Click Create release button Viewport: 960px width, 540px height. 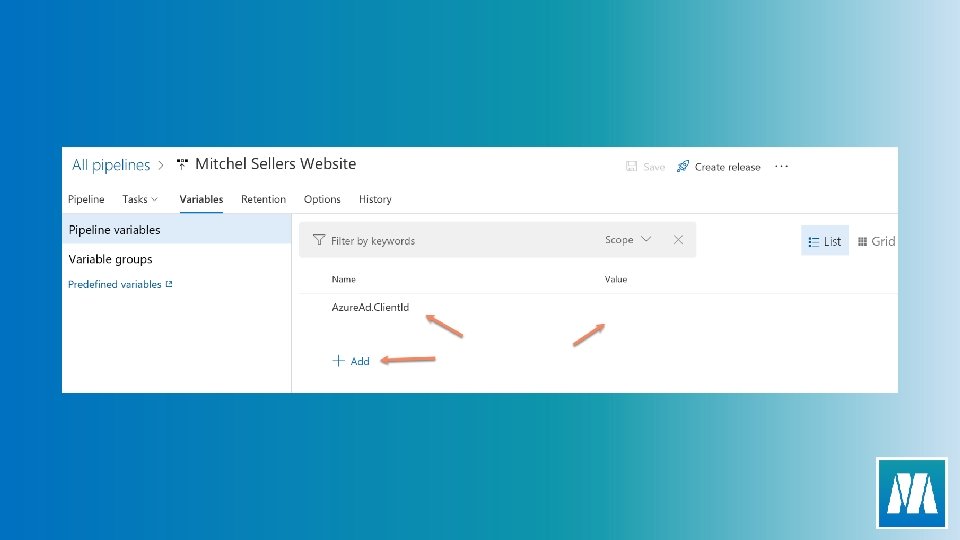point(719,167)
